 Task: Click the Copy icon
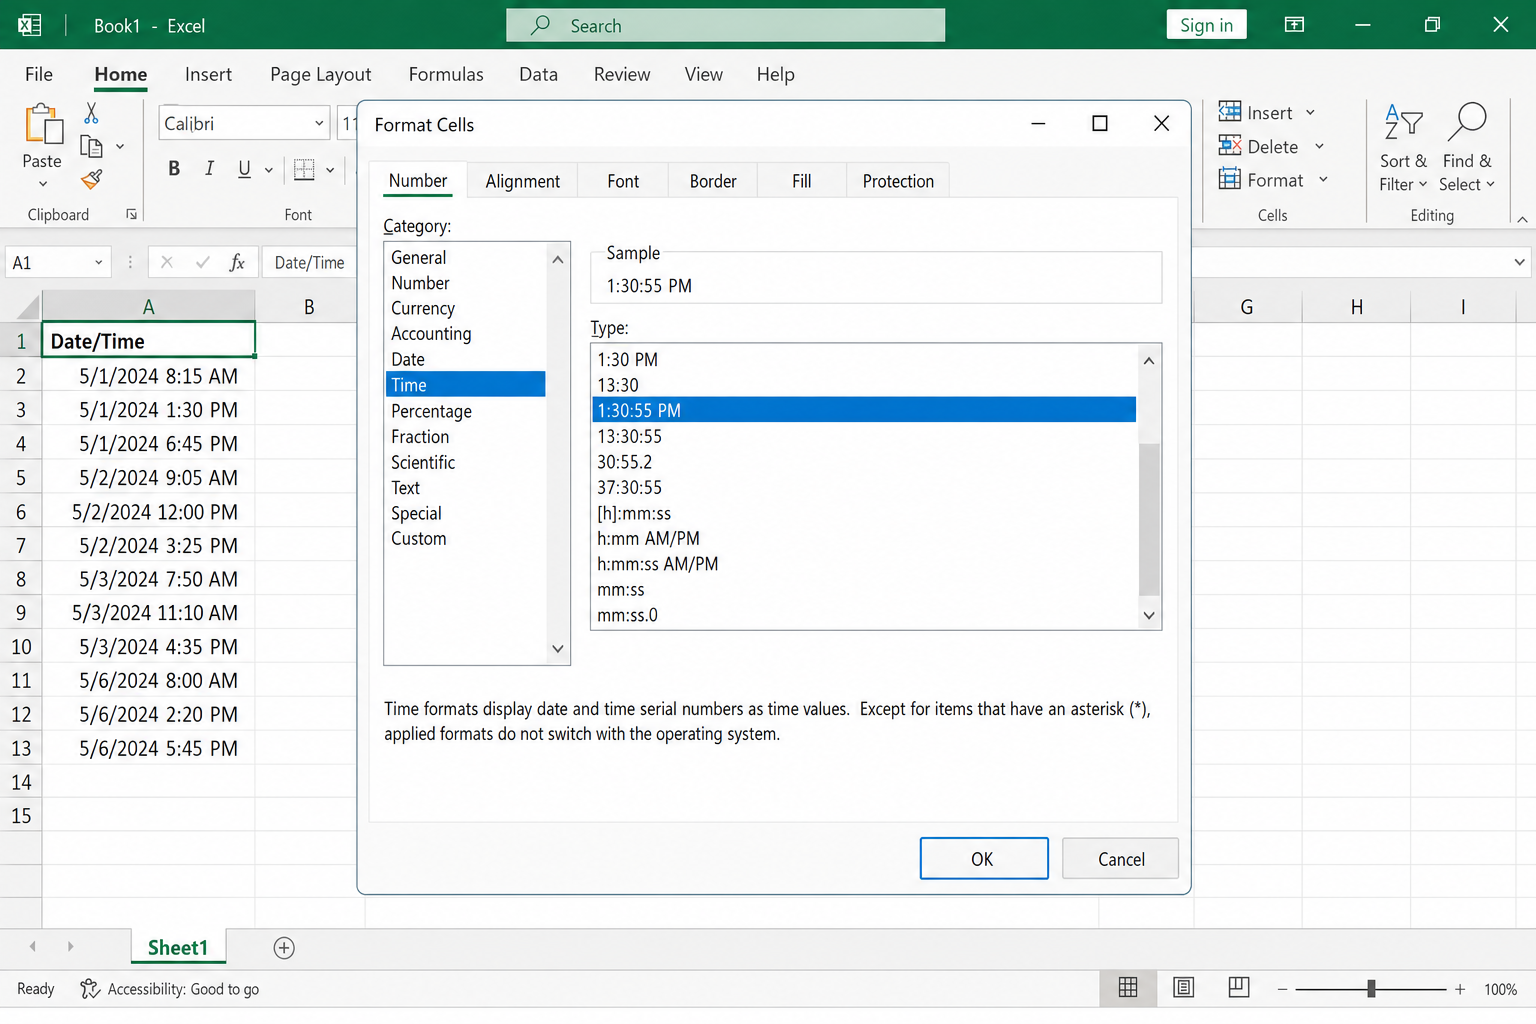91,147
